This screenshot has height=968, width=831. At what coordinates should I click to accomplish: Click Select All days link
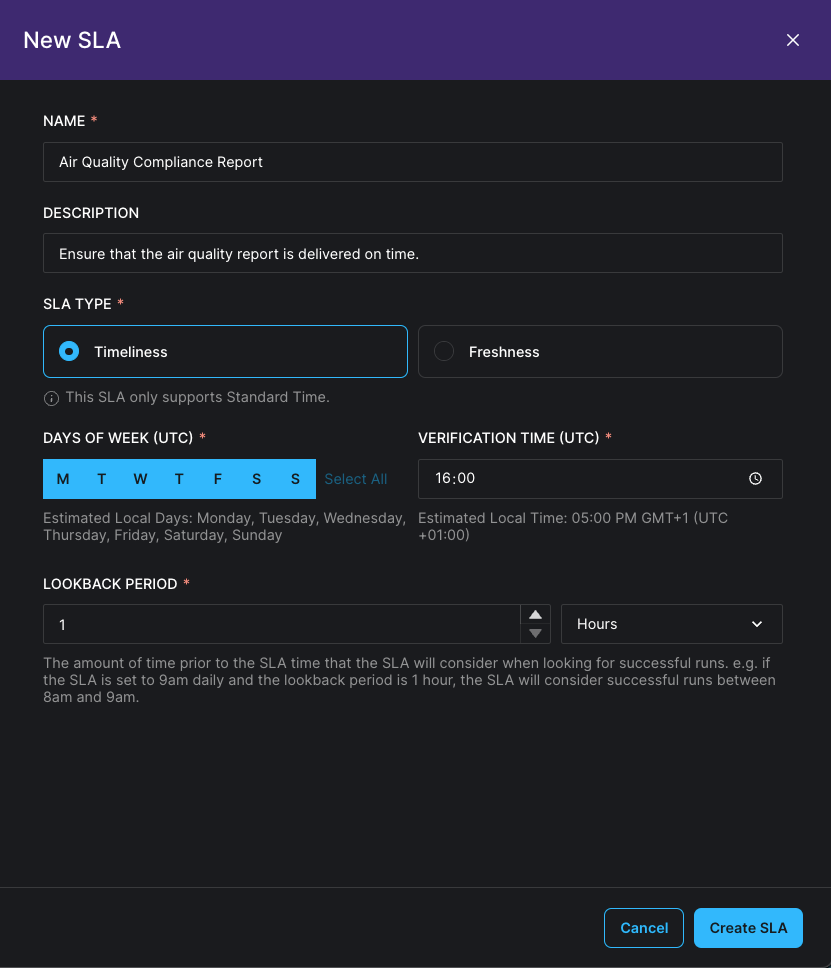point(355,479)
